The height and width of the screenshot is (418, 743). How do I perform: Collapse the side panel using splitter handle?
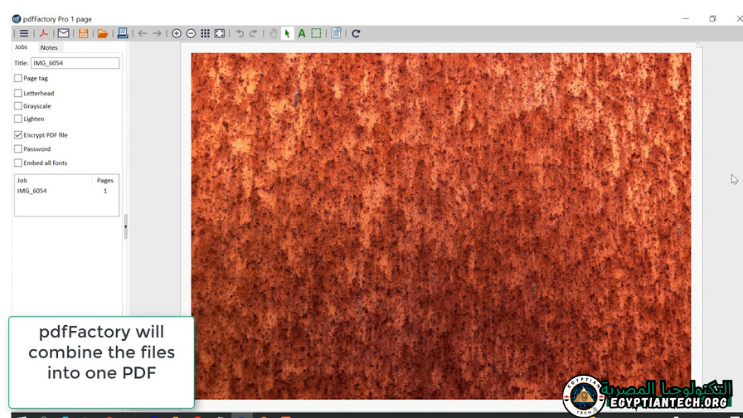[x=125, y=226]
